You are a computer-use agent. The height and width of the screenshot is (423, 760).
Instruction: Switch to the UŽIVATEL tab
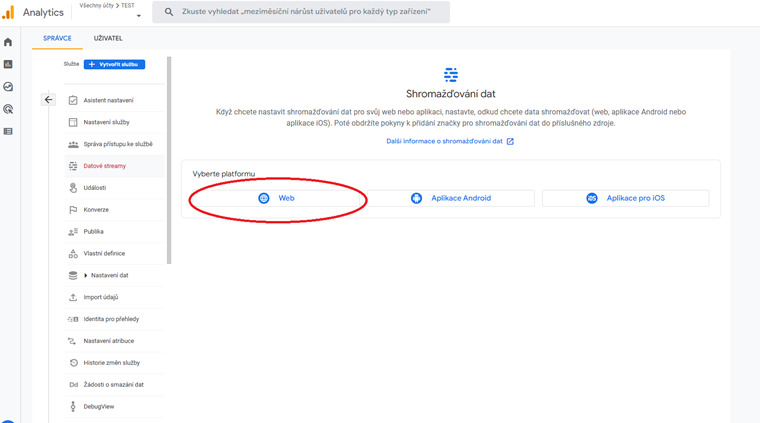click(108, 38)
